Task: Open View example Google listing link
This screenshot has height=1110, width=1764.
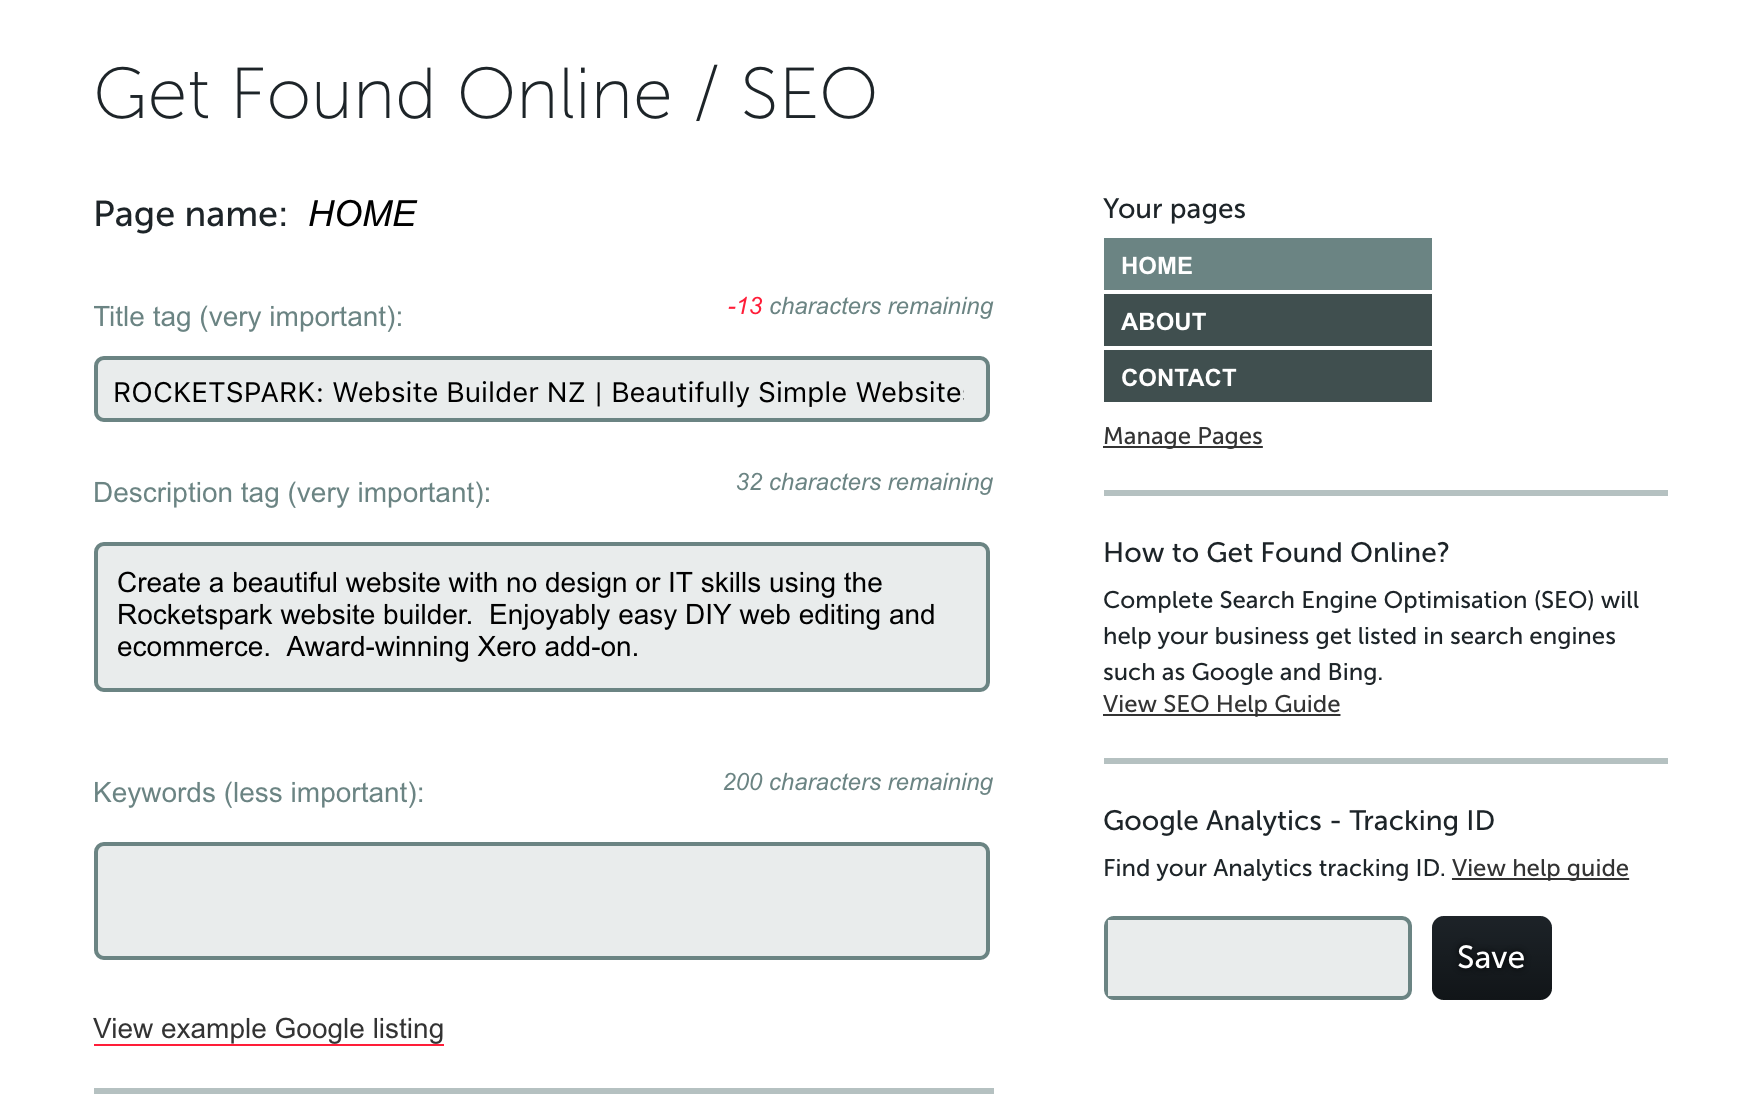Action: click(268, 1029)
